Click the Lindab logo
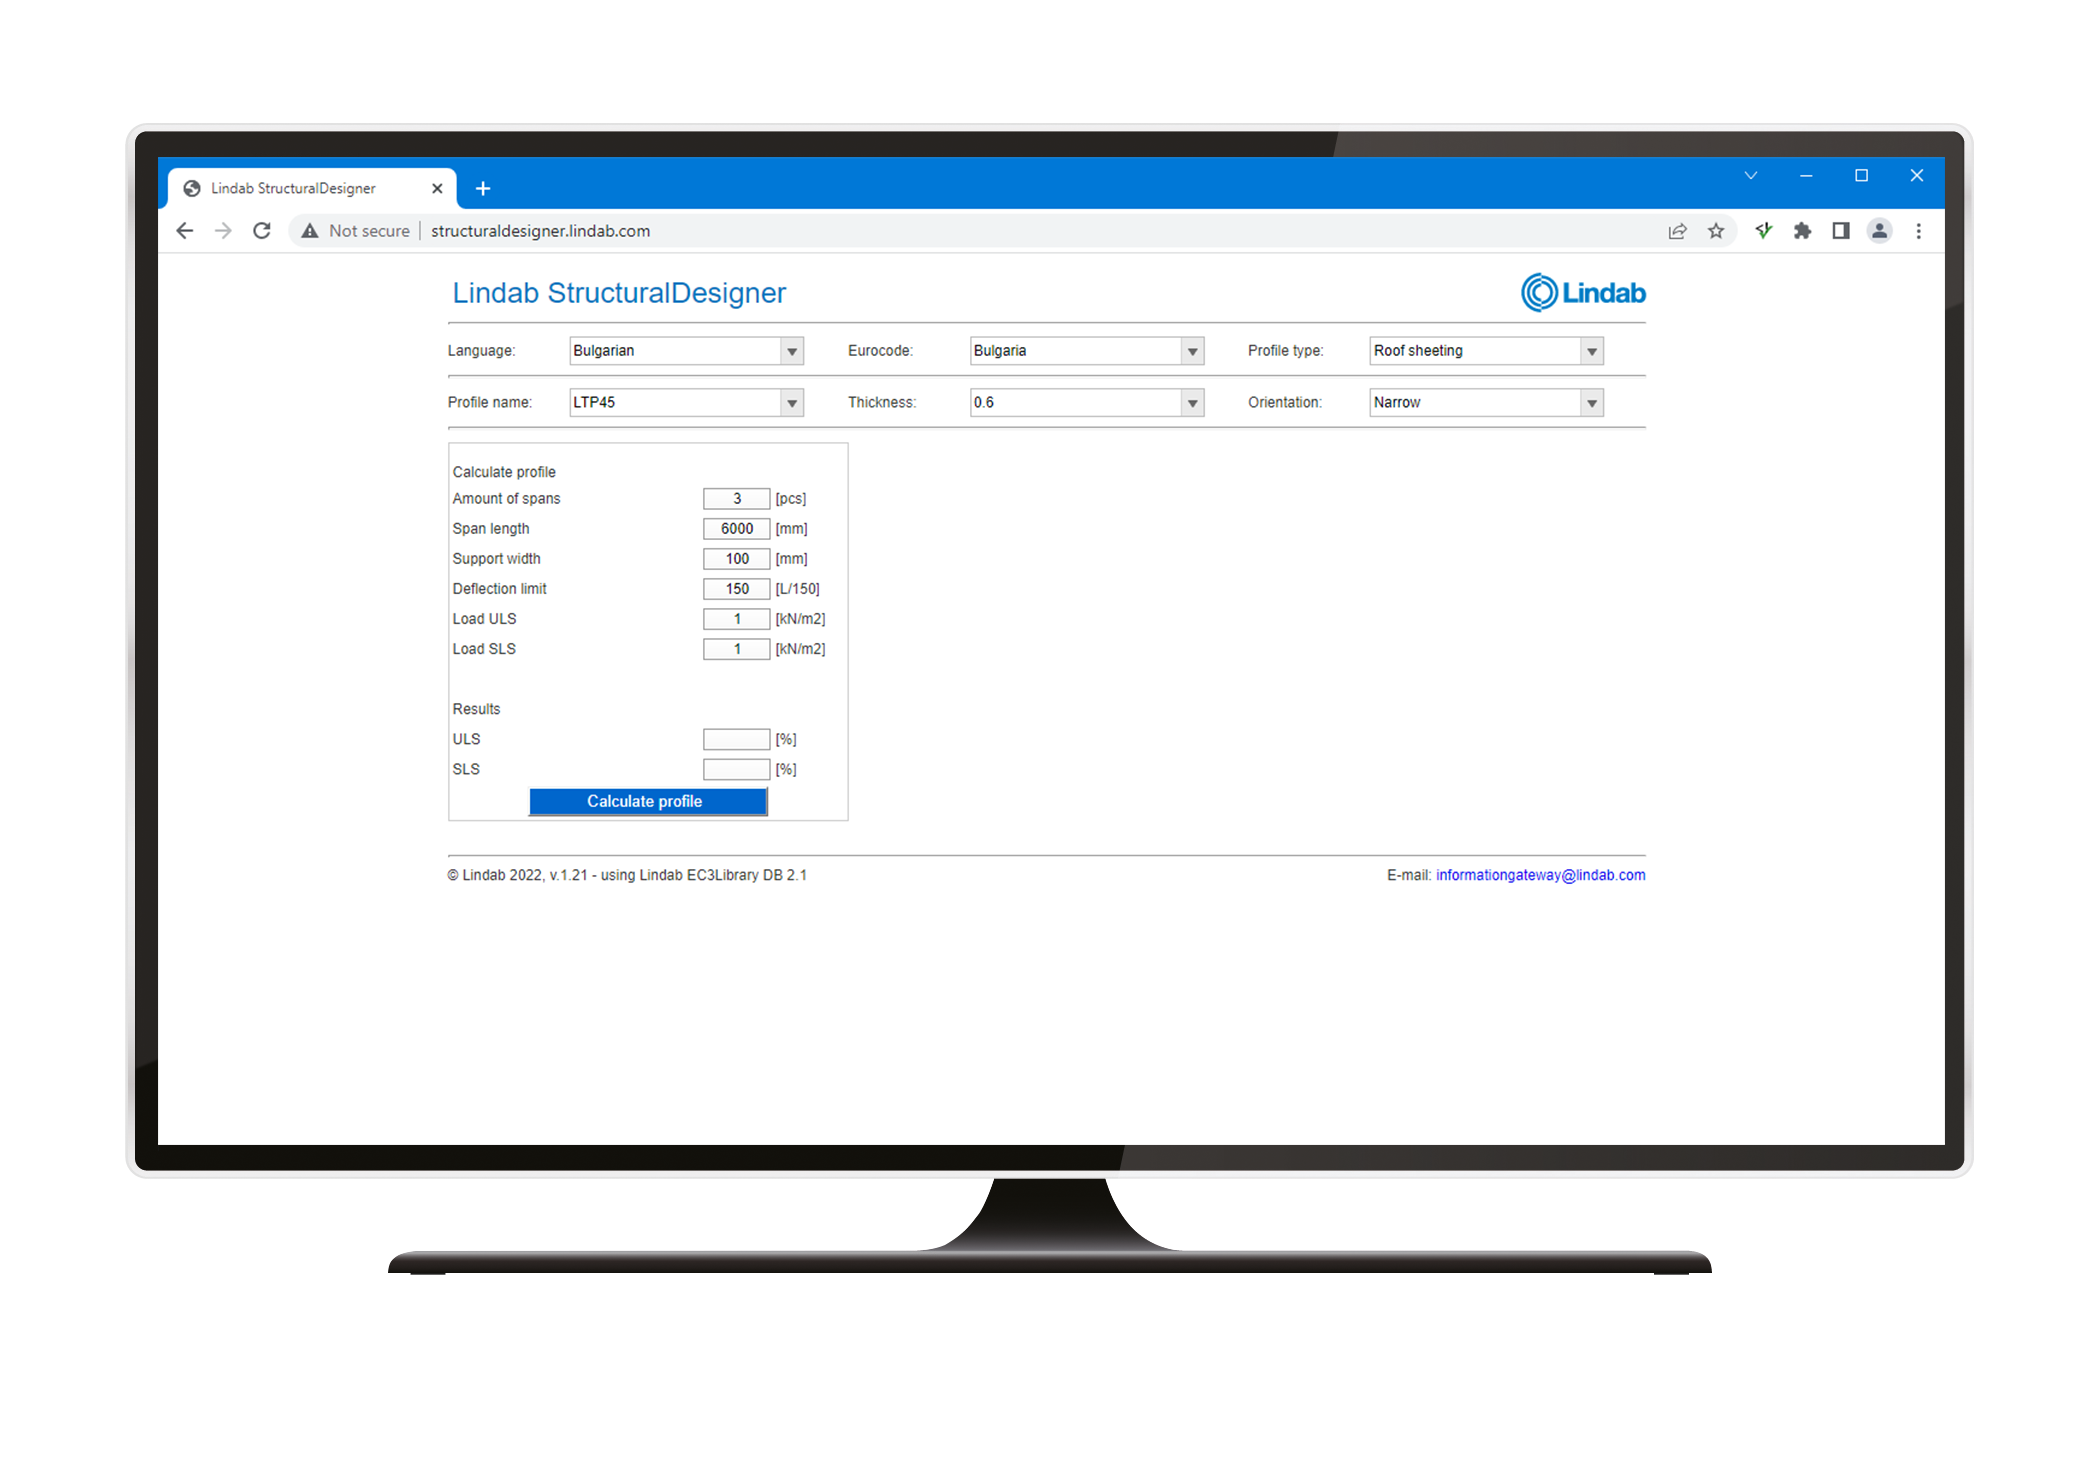Image resolution: width=2083 pixels, height=1458 pixels. tap(1583, 293)
